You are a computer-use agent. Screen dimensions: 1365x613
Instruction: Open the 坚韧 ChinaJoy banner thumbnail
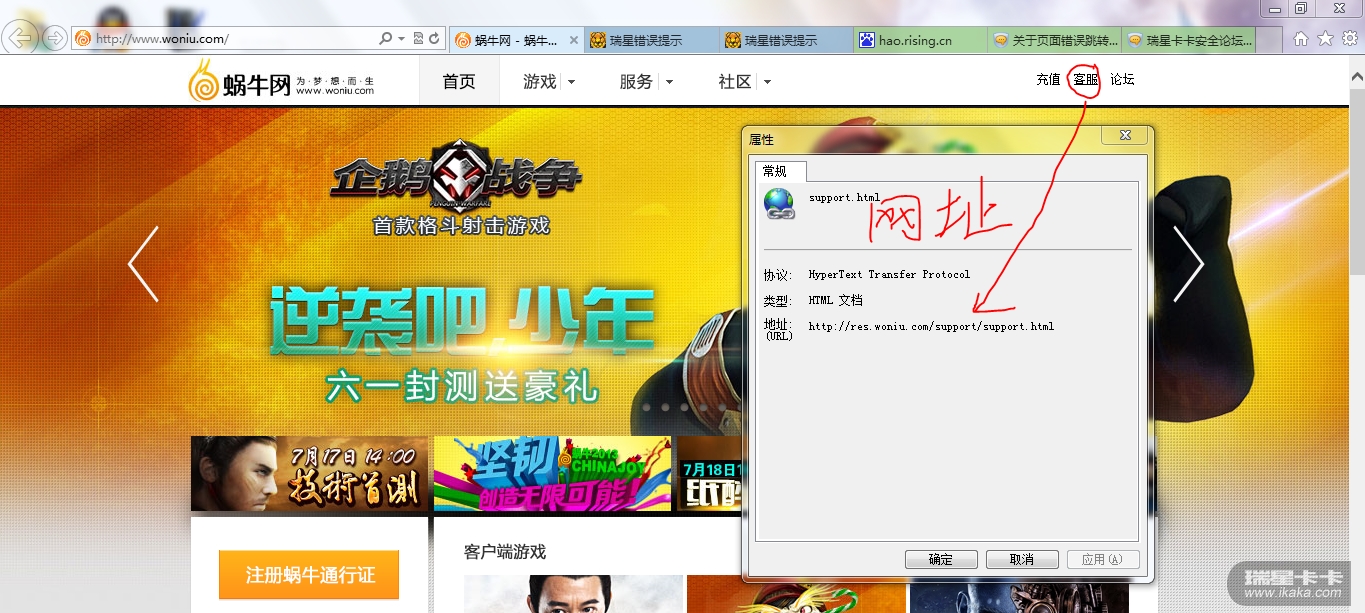point(552,473)
